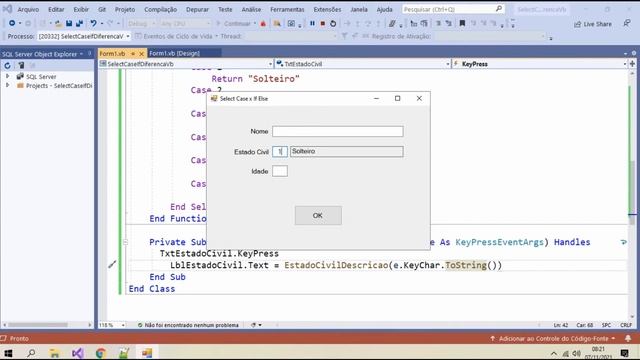Collapse the Private Sub code block

tap(125, 242)
